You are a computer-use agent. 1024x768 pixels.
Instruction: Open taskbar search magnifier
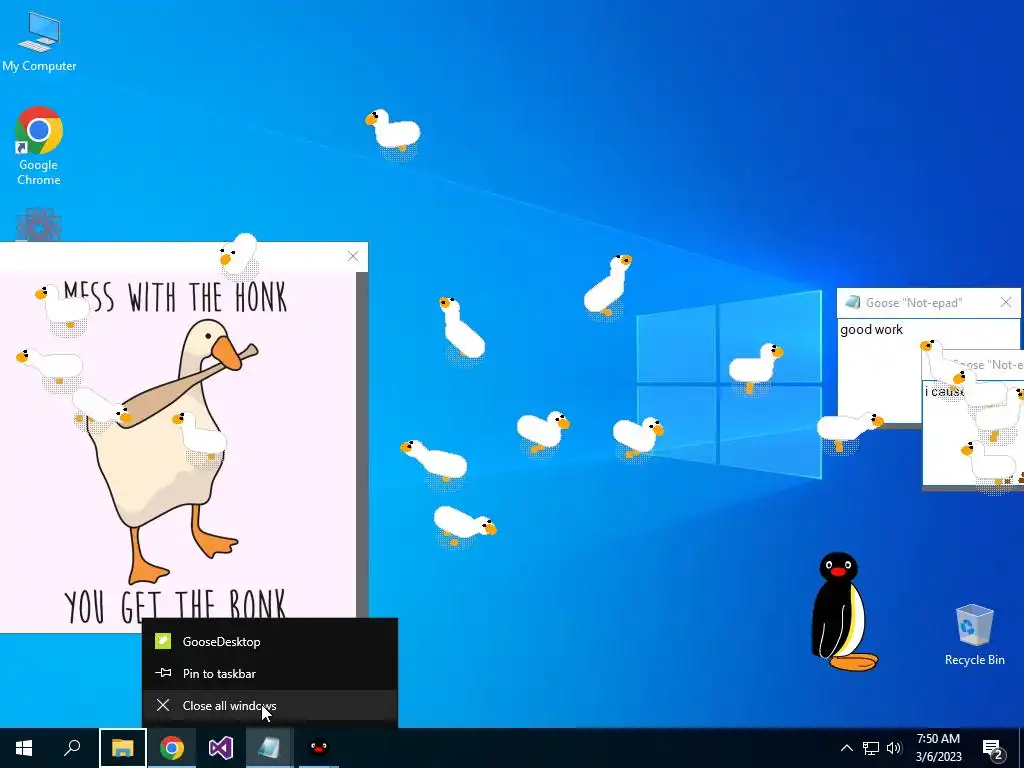[x=72, y=748]
